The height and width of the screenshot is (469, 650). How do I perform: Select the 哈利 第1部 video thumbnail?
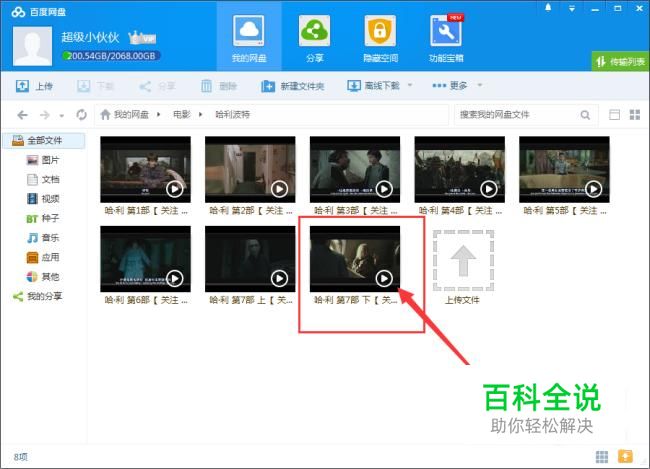click(146, 169)
